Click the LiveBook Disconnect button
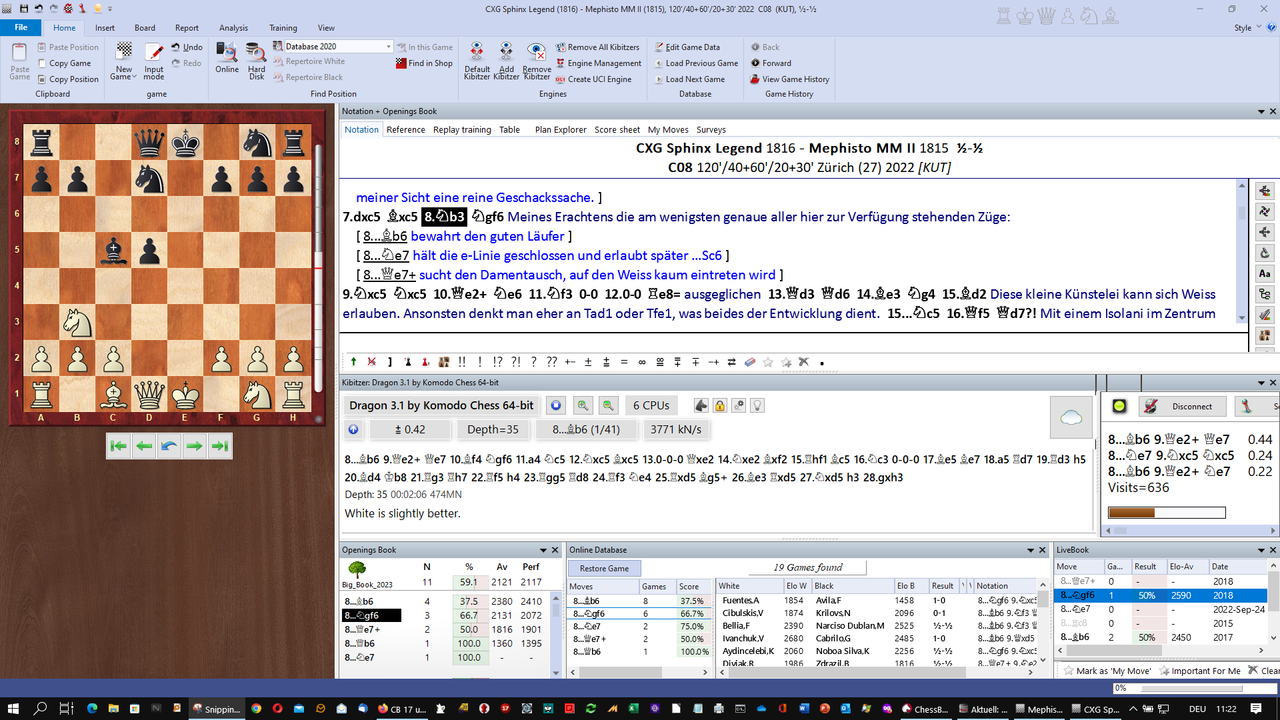1280x720 pixels. (1182, 406)
